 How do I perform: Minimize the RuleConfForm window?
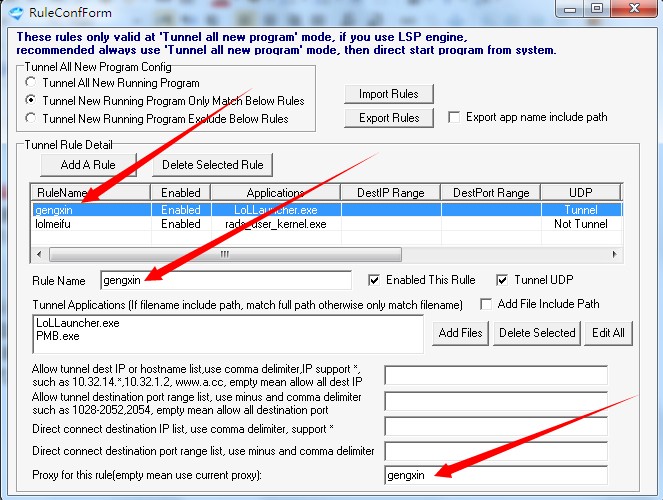tap(570, 8)
